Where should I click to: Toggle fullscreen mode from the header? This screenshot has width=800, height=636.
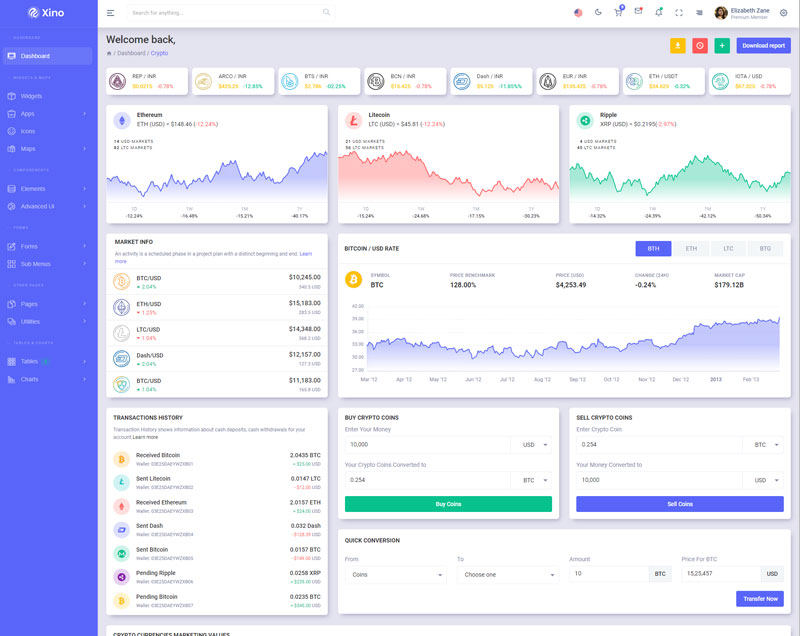point(679,13)
